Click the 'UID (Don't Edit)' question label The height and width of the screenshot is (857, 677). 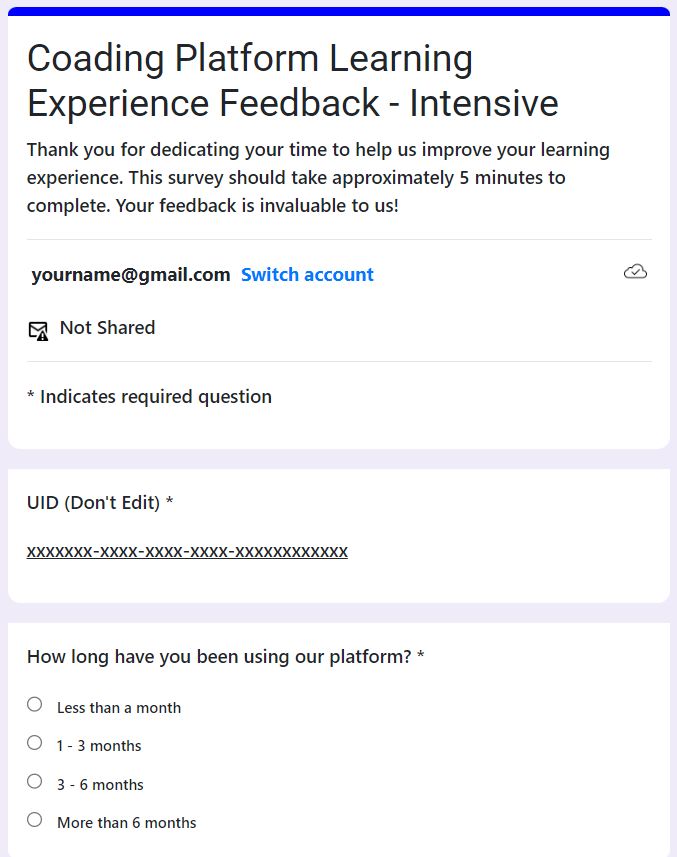[93, 503]
